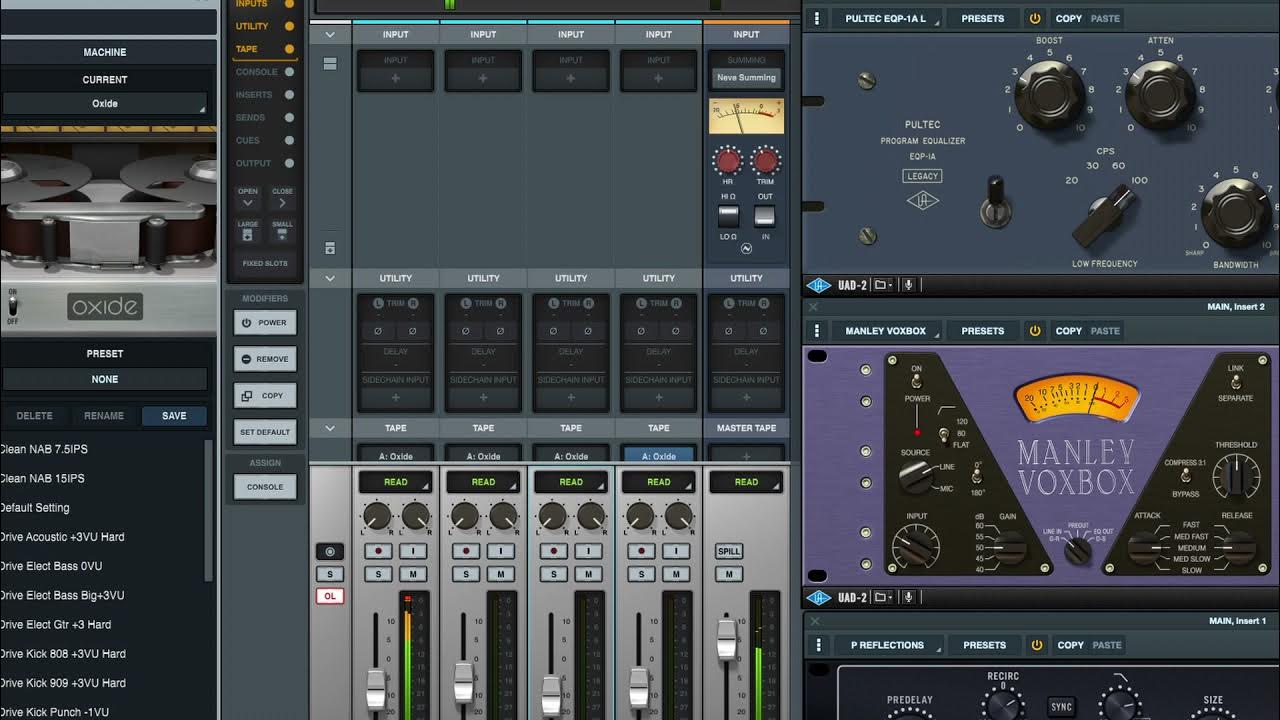
Task: Open PRESETS for Pultec EQP-1A
Action: [982, 18]
